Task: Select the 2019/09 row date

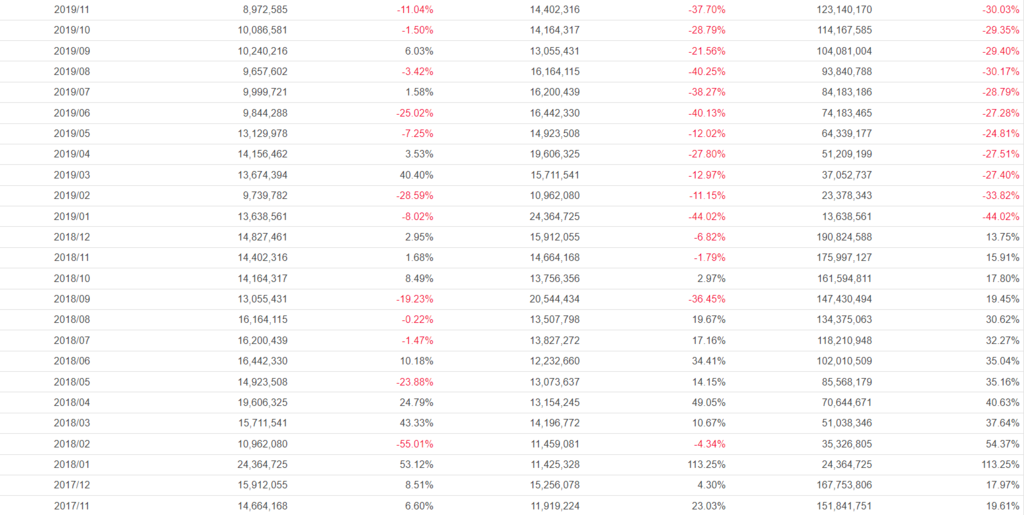Action: pyautogui.click(x=71, y=51)
